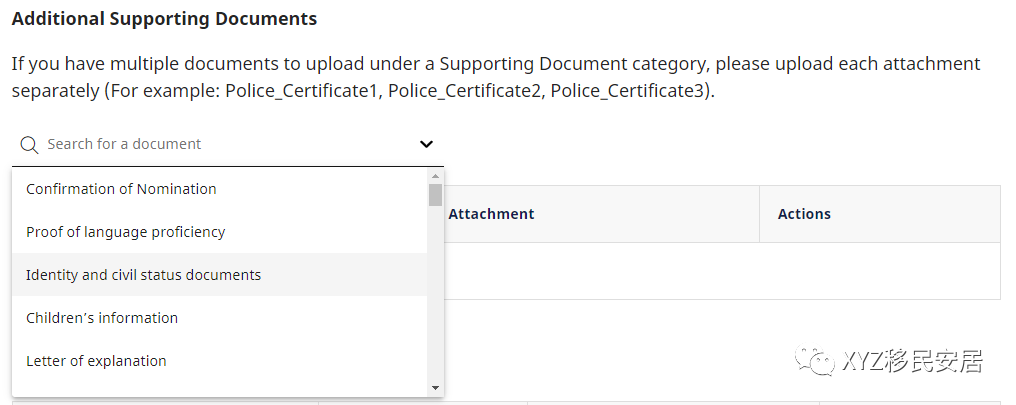Click the dropdown list scrollbar thumb
This screenshot has height=405, width=1016.
[x=435, y=194]
